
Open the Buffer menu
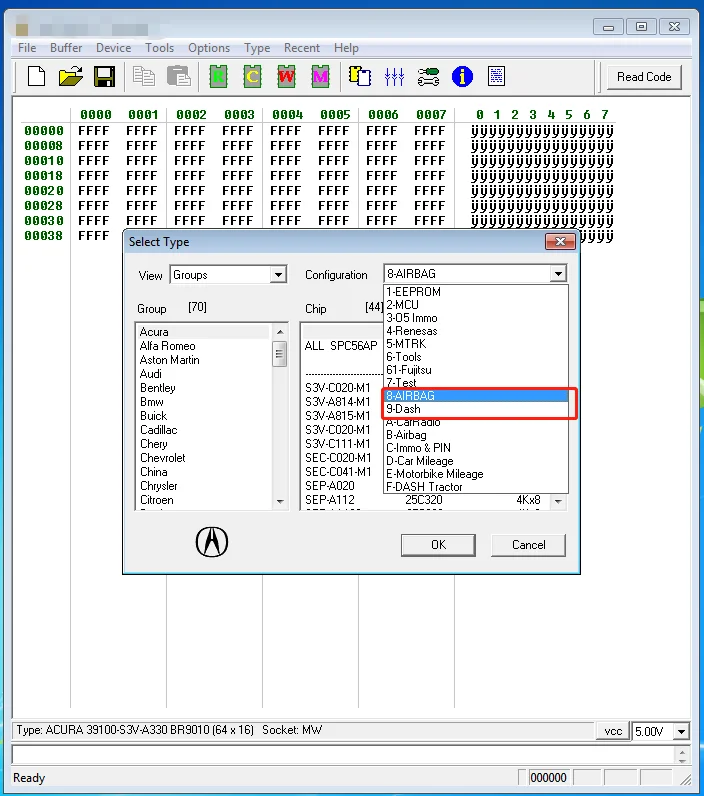point(66,48)
